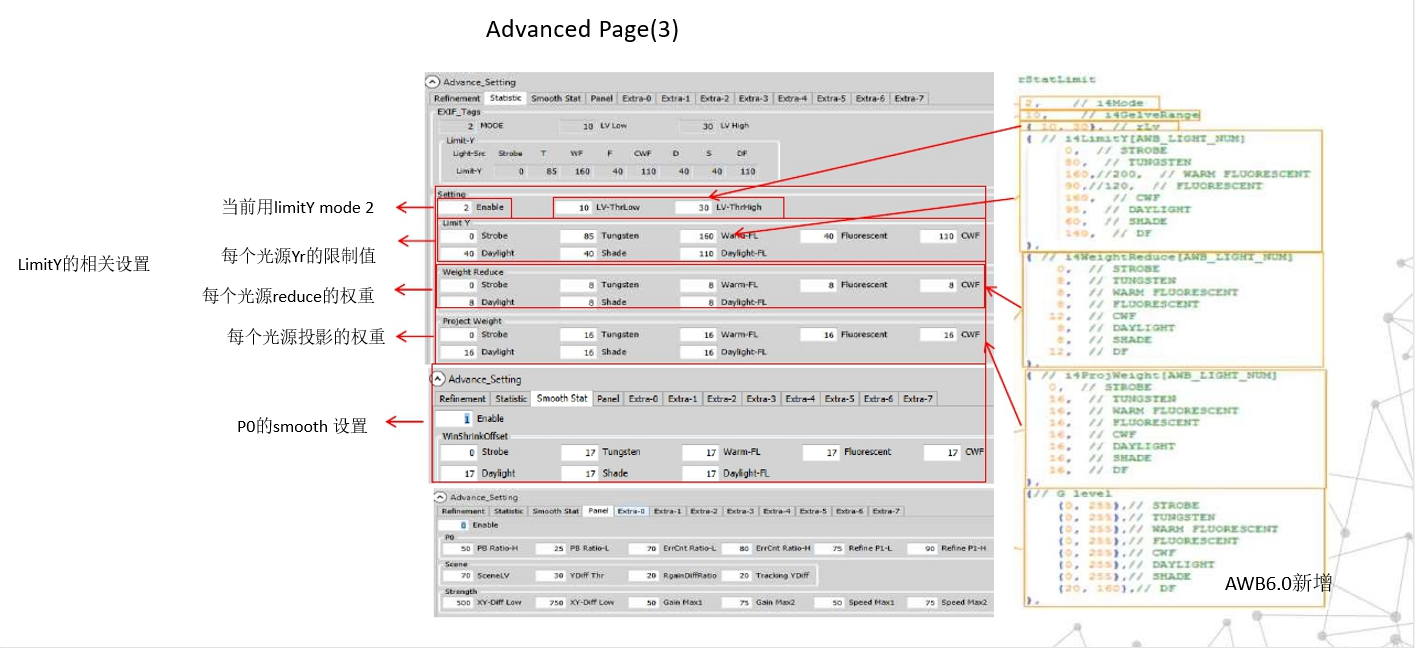Click the Speed Max2 value field
Screen dimensions: 1415x648
[x=920, y=603]
